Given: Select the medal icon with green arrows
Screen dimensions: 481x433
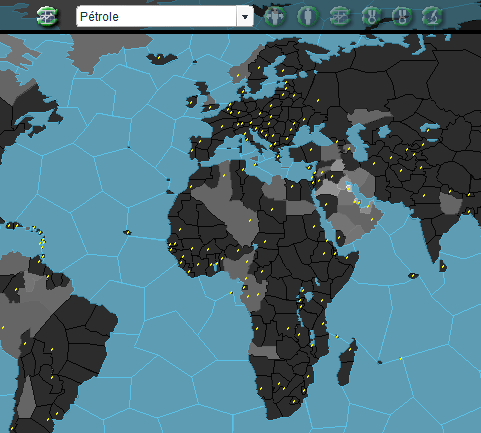Looking at the screenshot, I should point(371,16).
